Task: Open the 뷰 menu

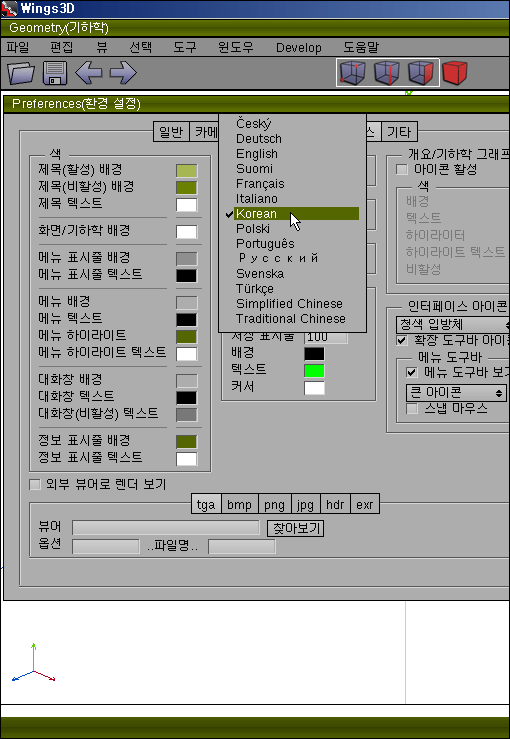Action: [x=101, y=47]
